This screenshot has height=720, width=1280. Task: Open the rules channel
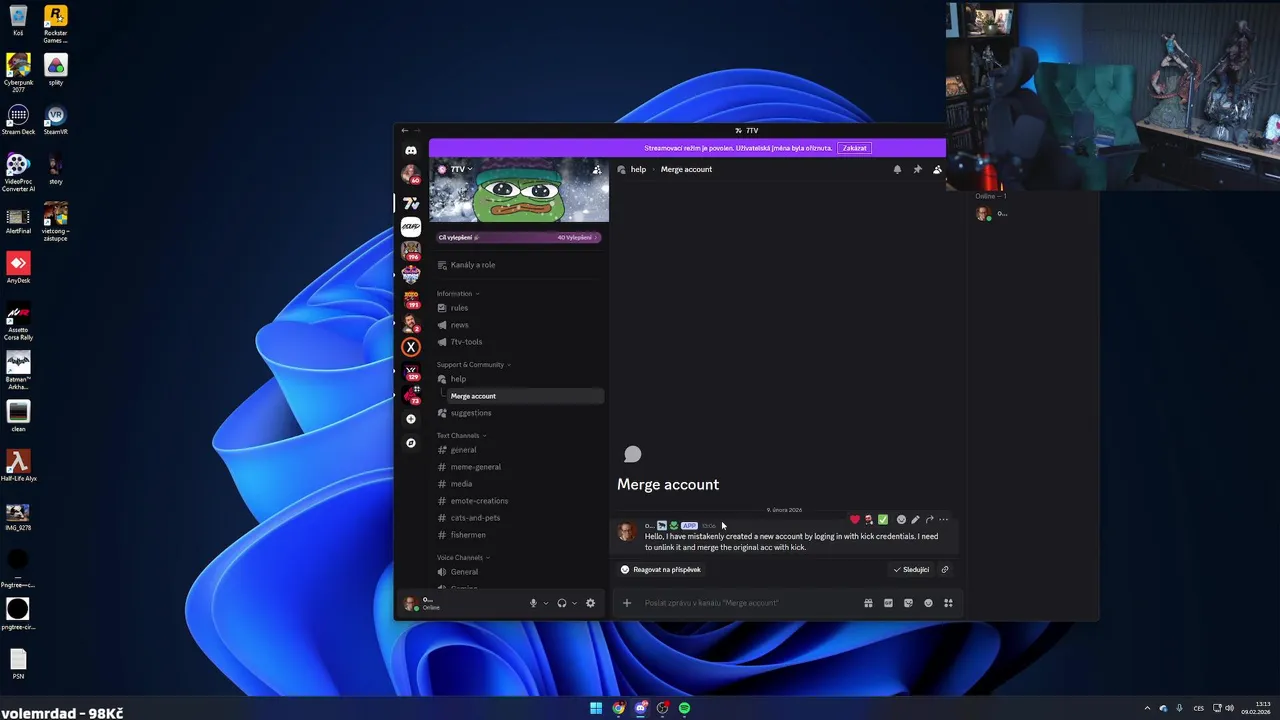coord(519,308)
